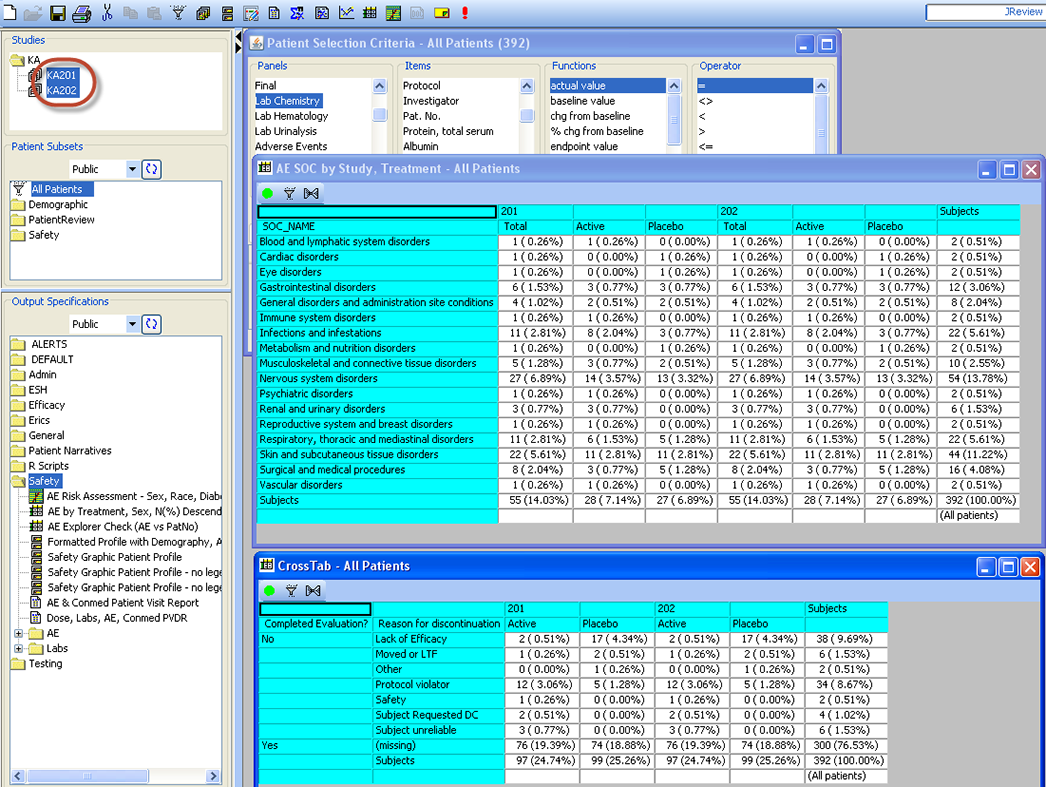Open the Patient Narratives folder
Image resolution: width=1046 pixels, height=787 pixels.
tap(69, 451)
